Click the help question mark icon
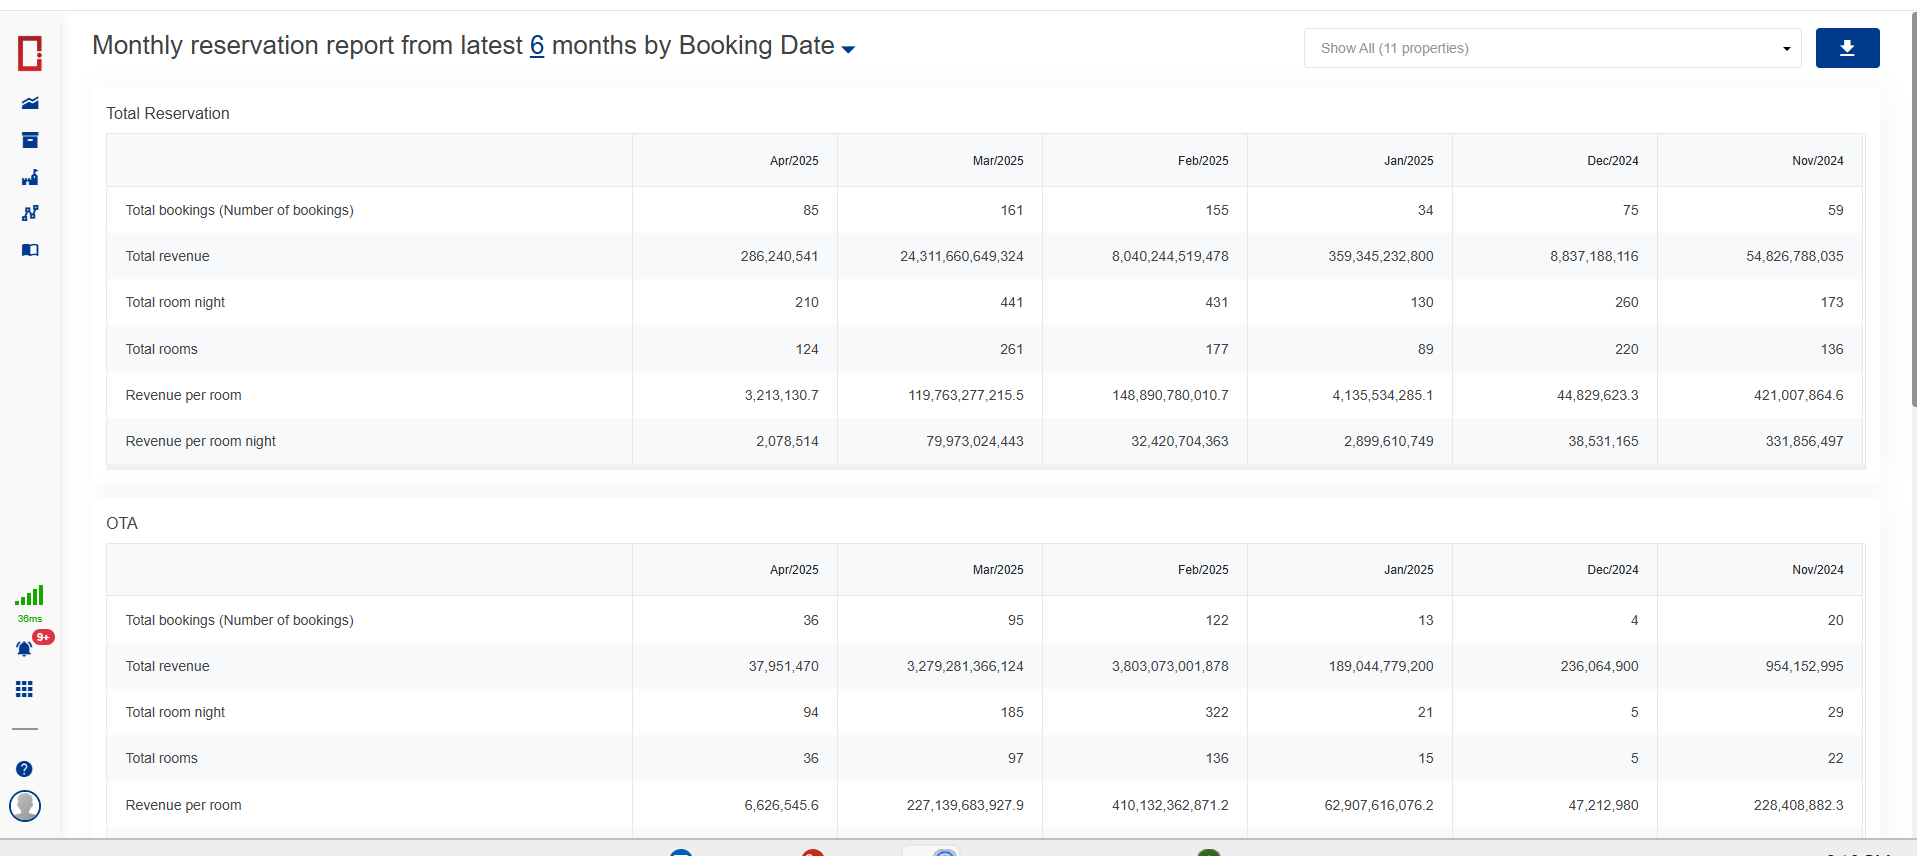 (25, 769)
